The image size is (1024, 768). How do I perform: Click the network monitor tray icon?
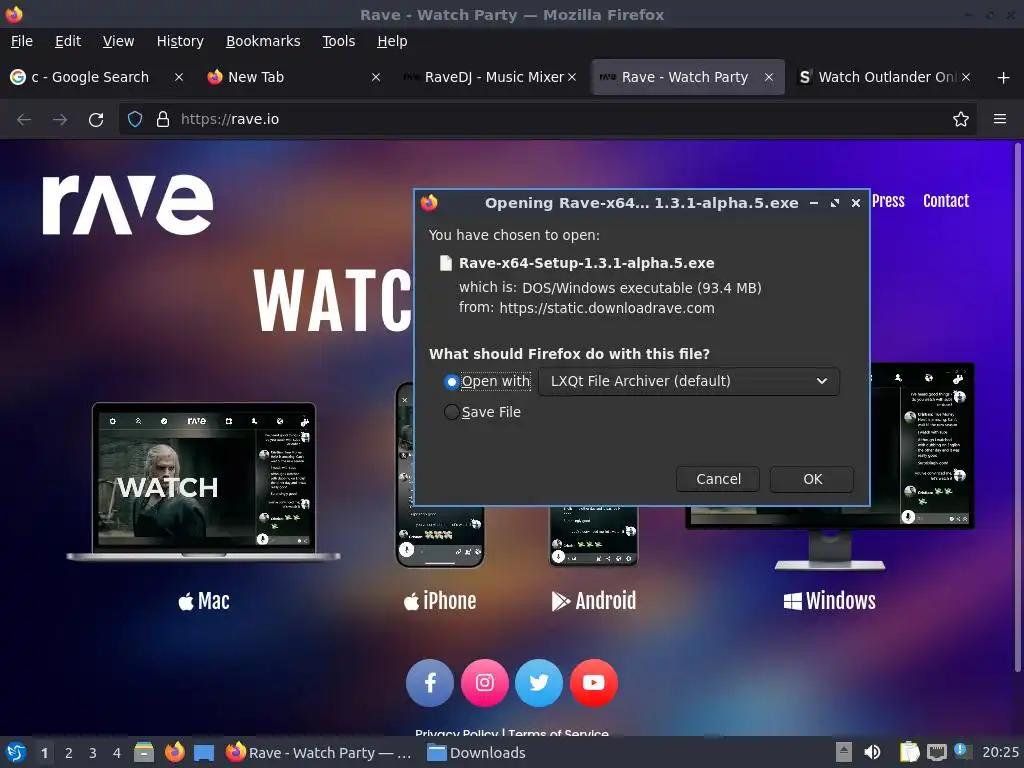[936, 753]
